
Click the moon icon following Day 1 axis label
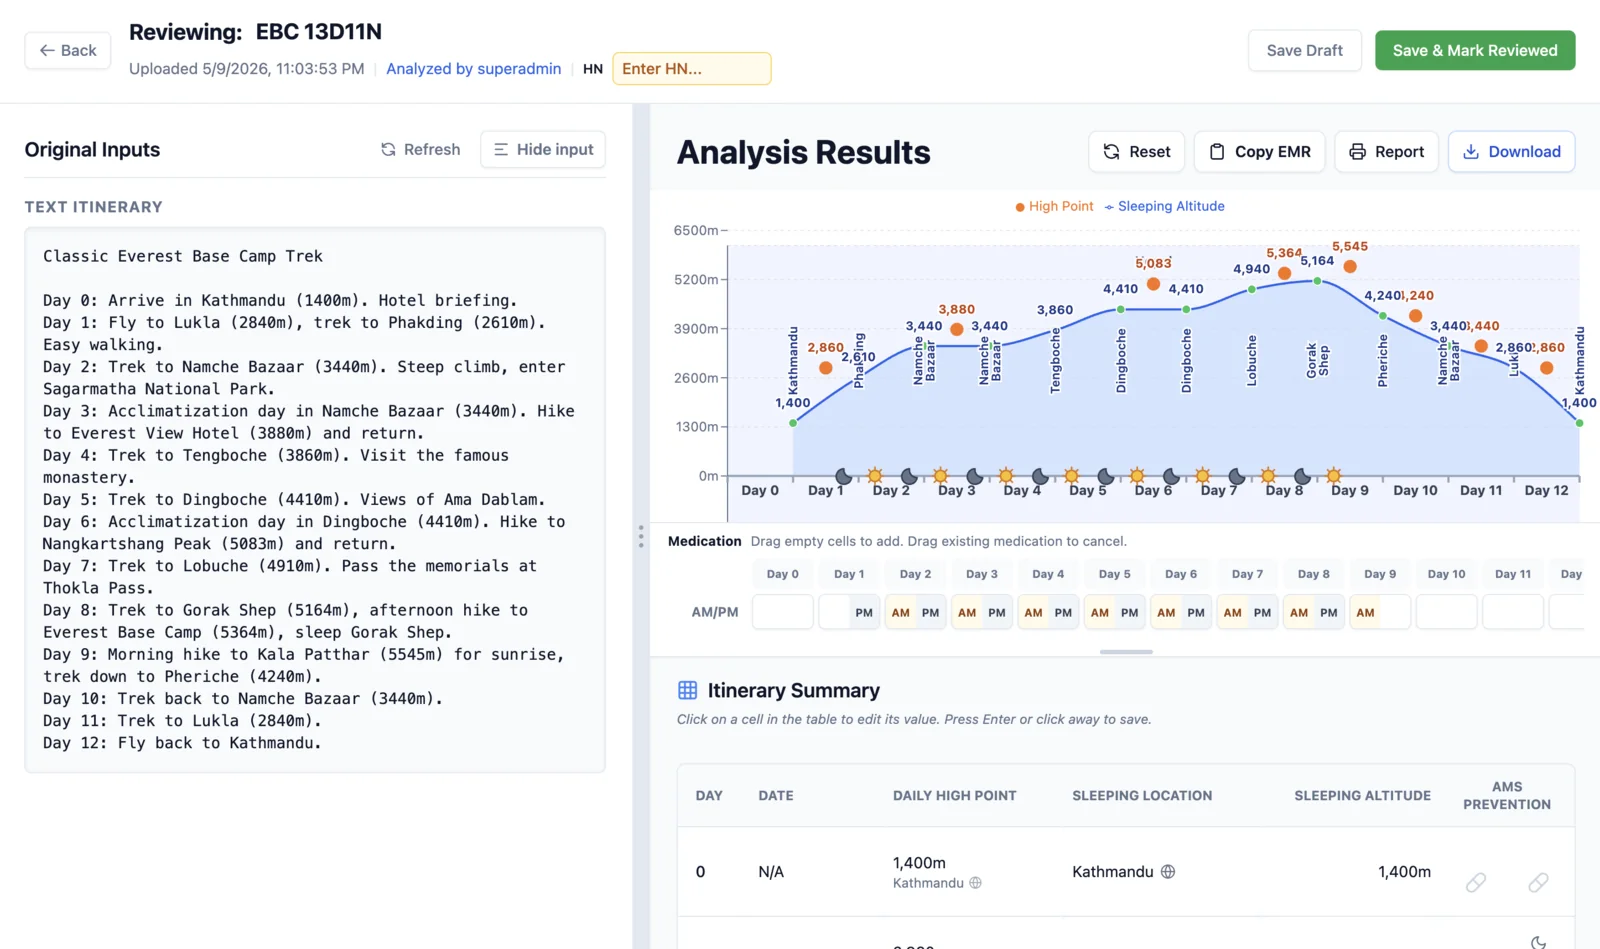(843, 476)
